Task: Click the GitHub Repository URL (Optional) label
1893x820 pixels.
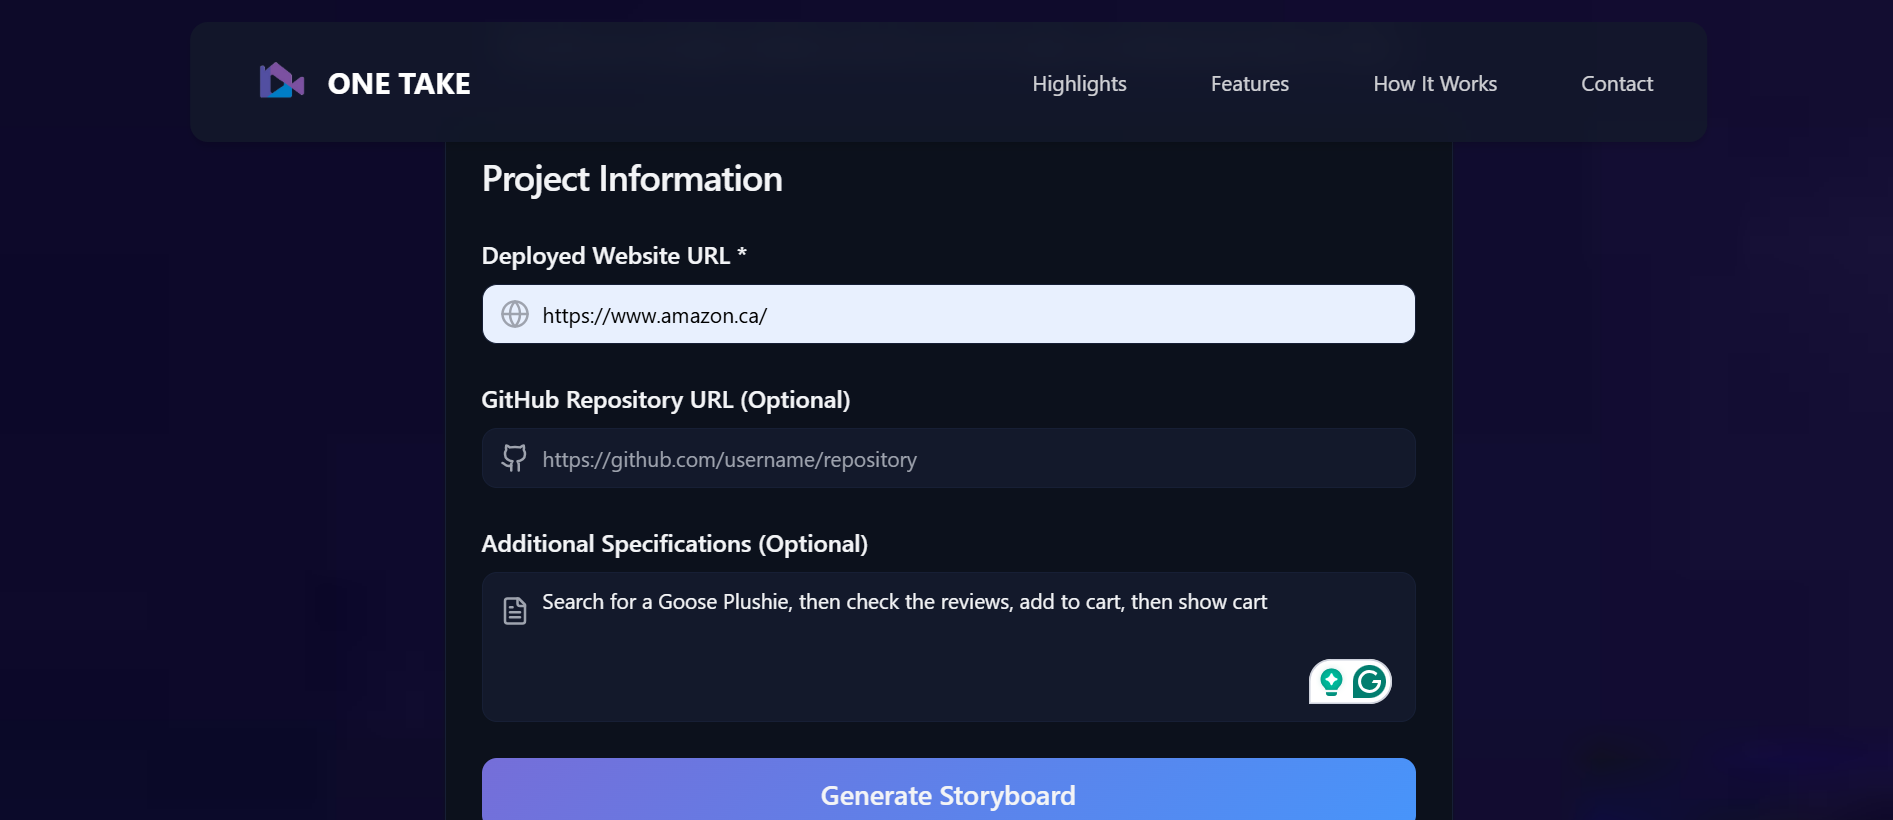Action: point(666,400)
